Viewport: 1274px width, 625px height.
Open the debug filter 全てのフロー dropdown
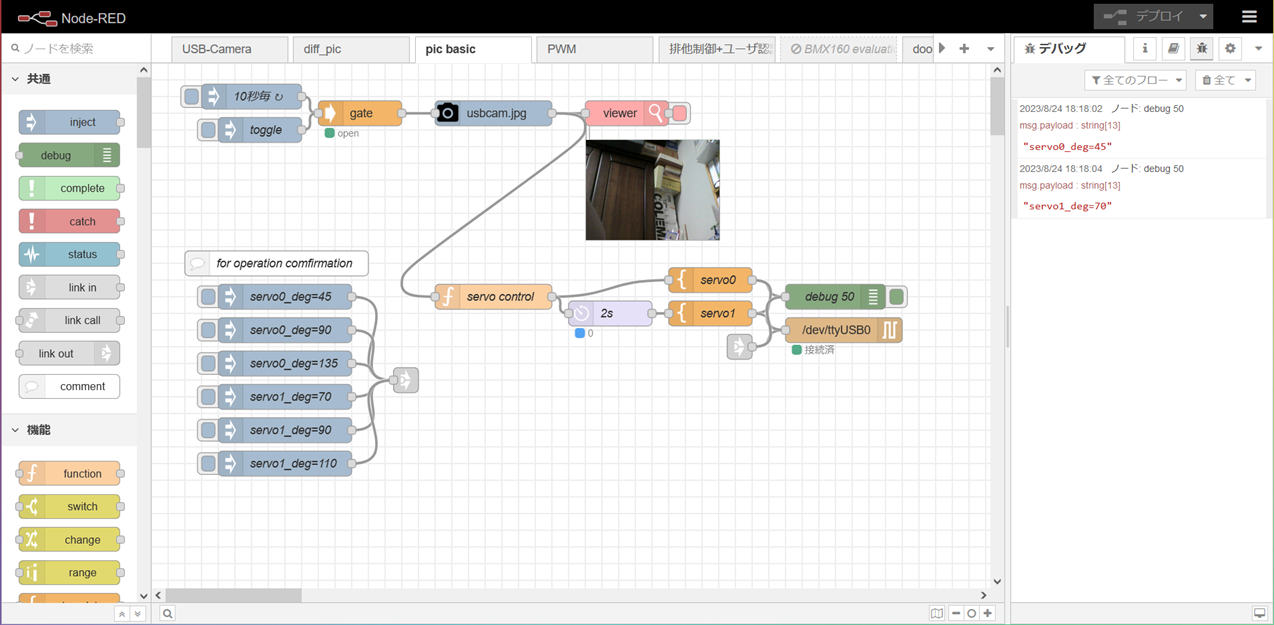tap(1135, 80)
